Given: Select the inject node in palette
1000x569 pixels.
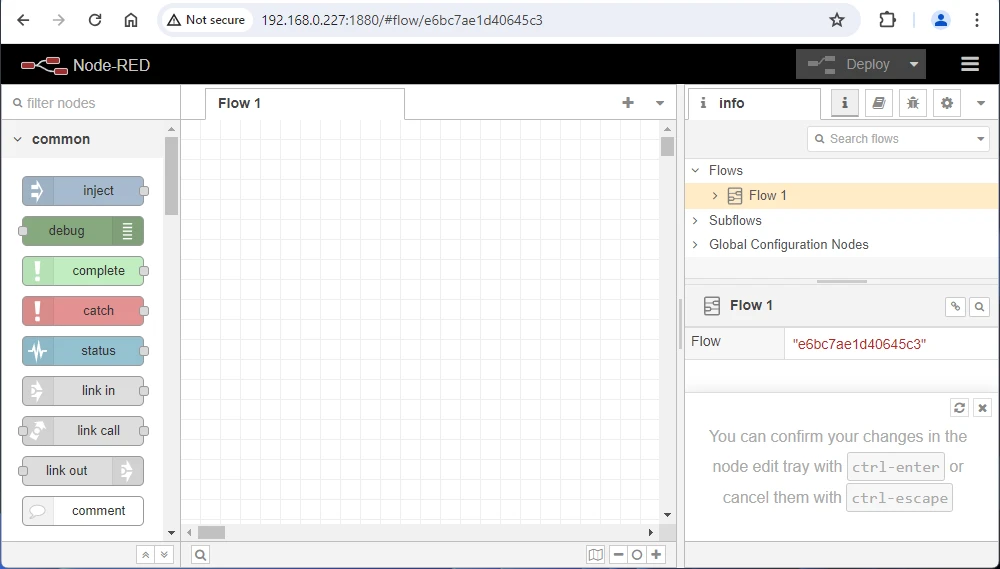Looking at the screenshot, I should [83, 191].
